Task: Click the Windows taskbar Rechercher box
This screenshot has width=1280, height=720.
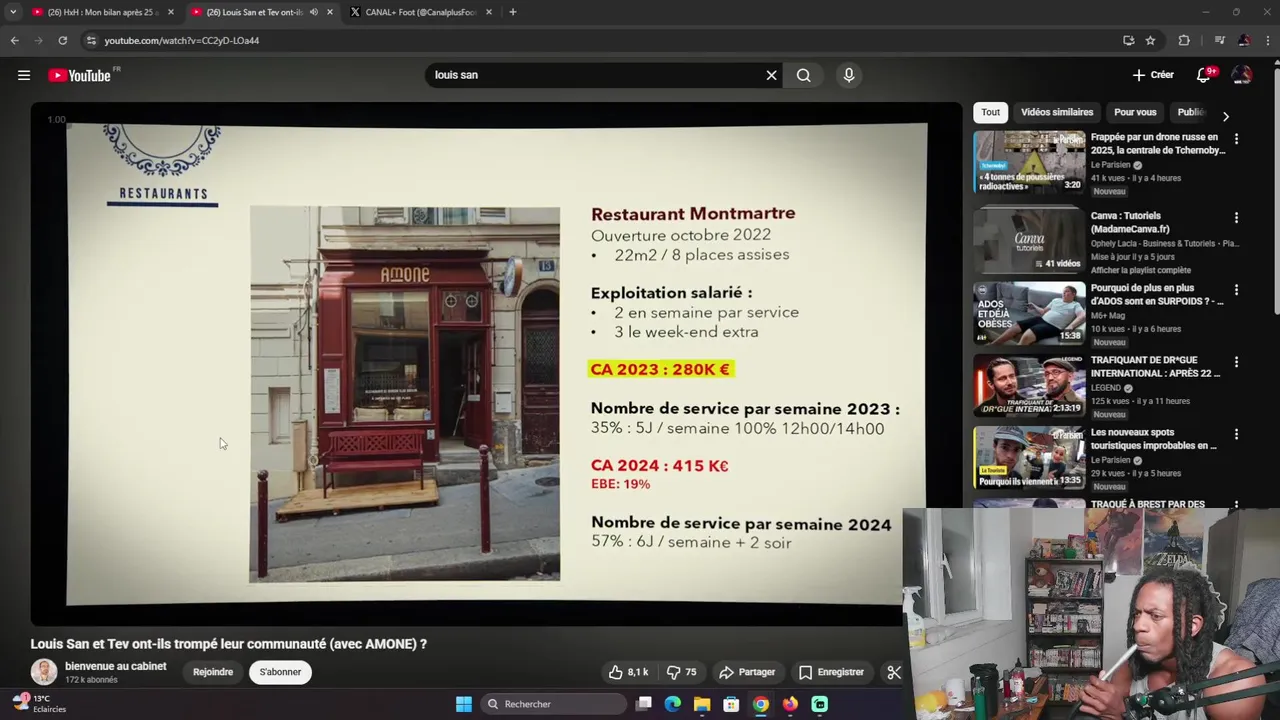Action: click(x=554, y=704)
